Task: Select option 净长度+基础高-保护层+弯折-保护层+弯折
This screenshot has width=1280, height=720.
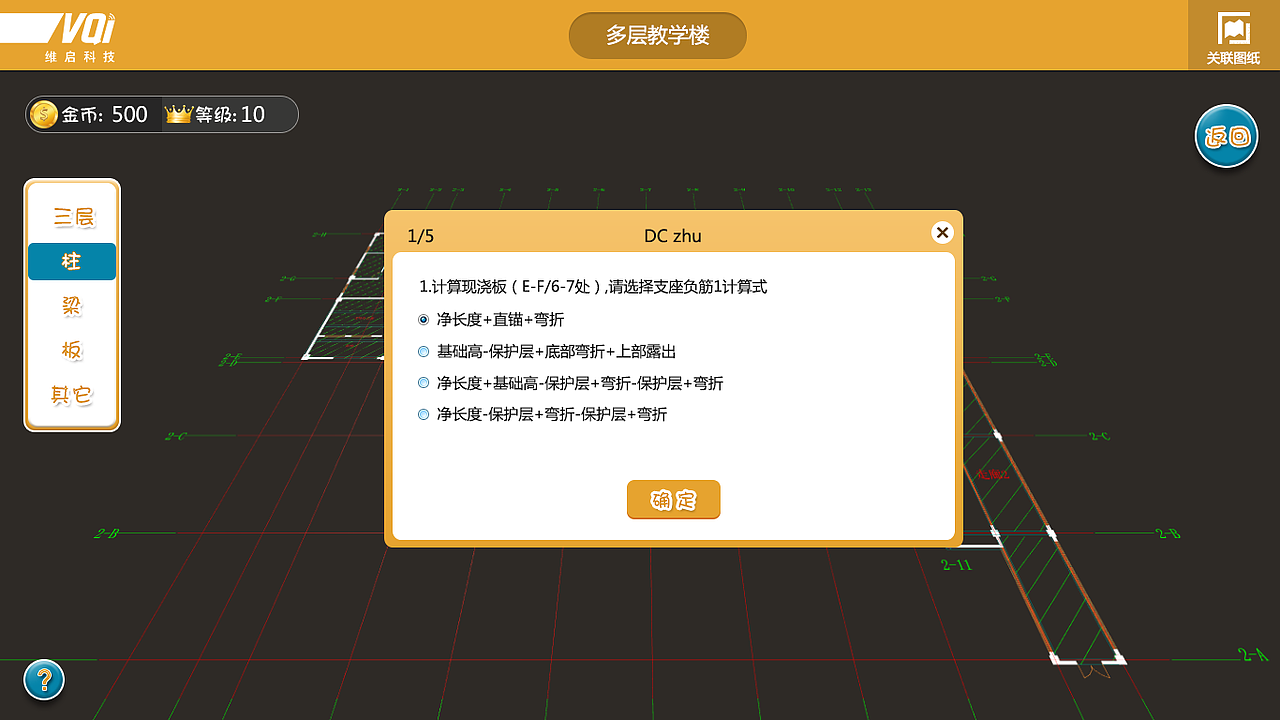Action: (x=570, y=383)
